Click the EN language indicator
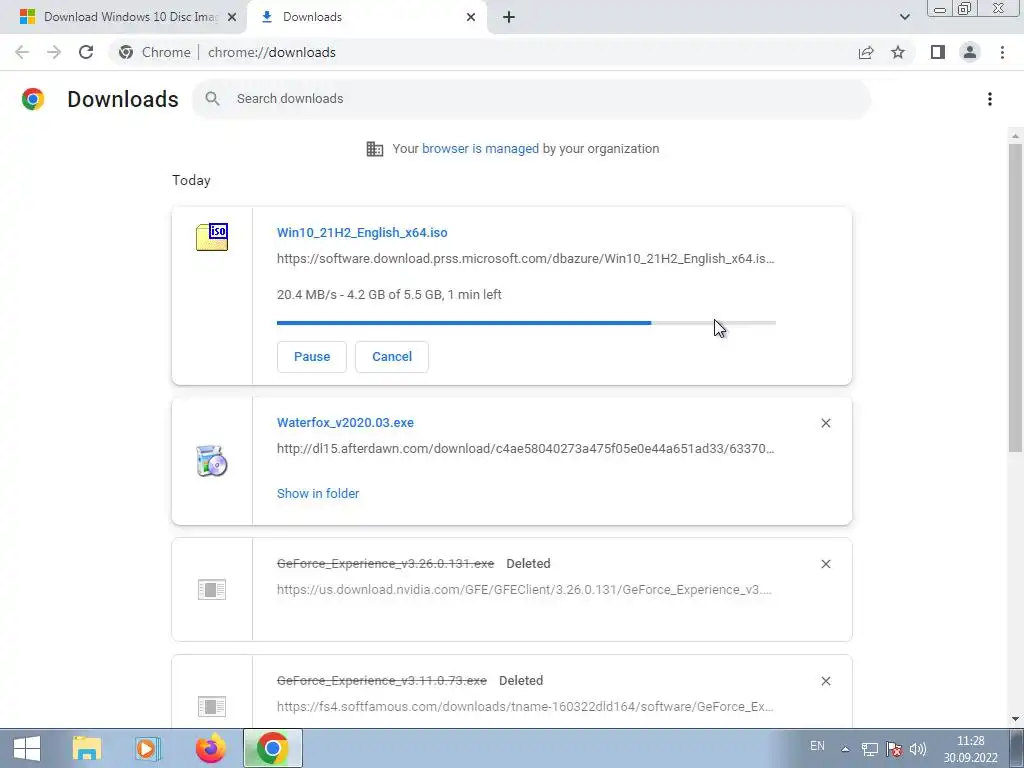Screen dimensions: 1024x768 [817, 746]
